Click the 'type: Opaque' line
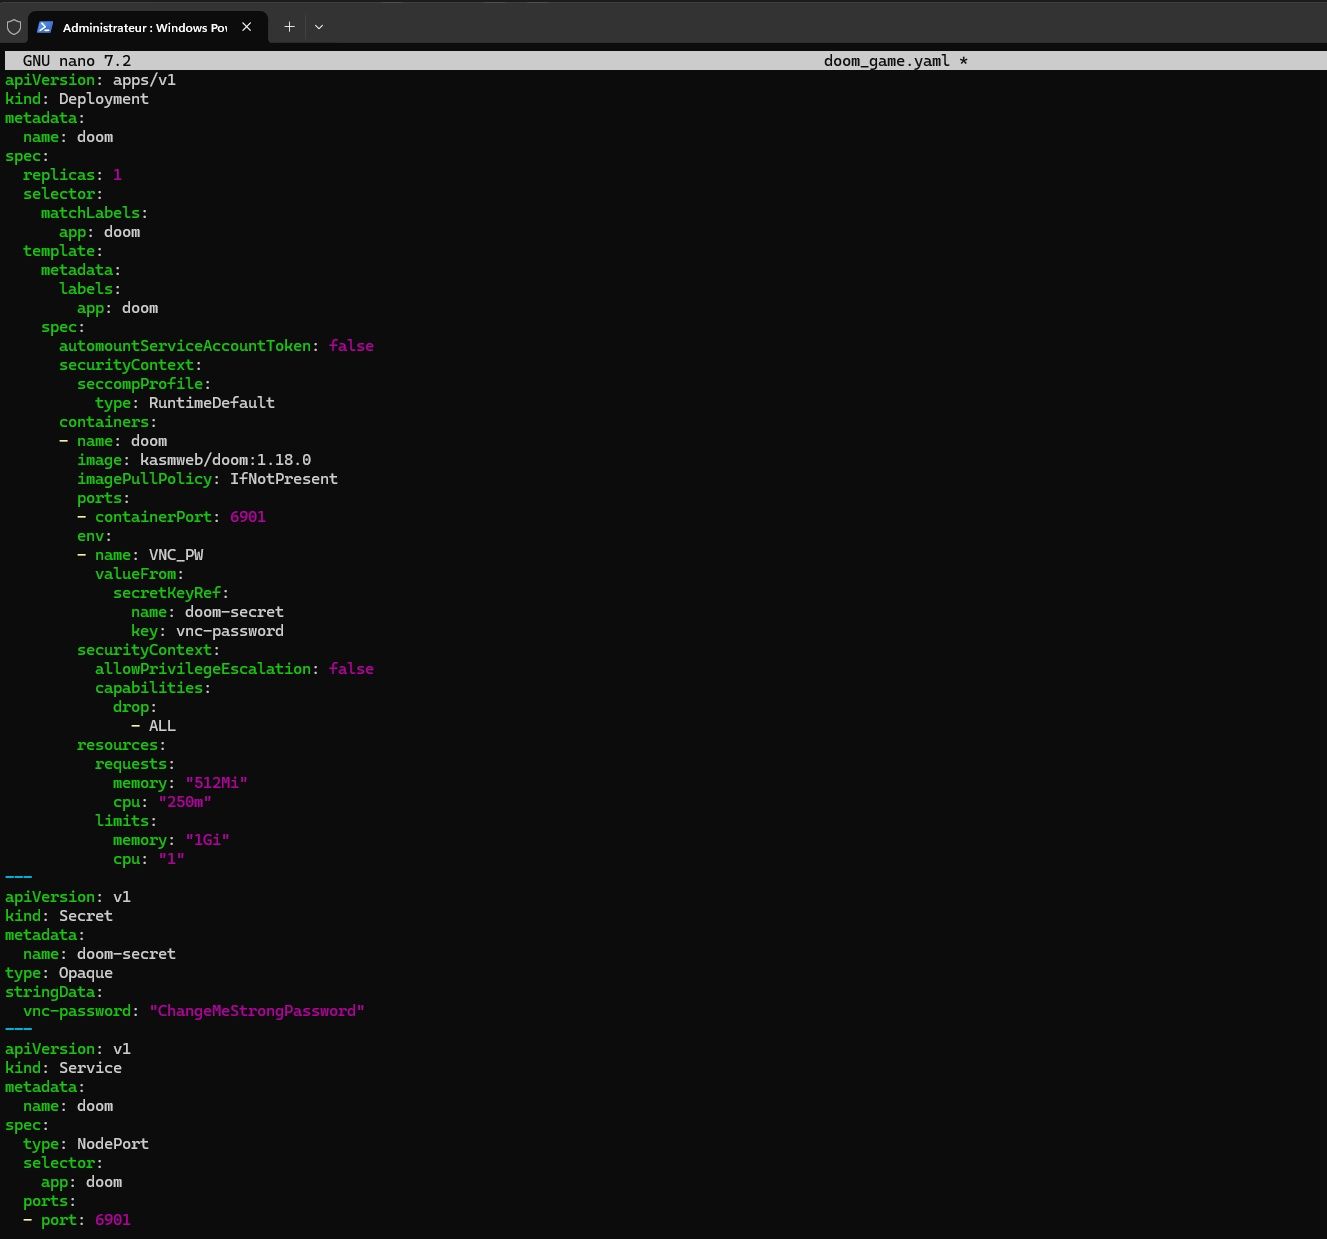 (59, 973)
